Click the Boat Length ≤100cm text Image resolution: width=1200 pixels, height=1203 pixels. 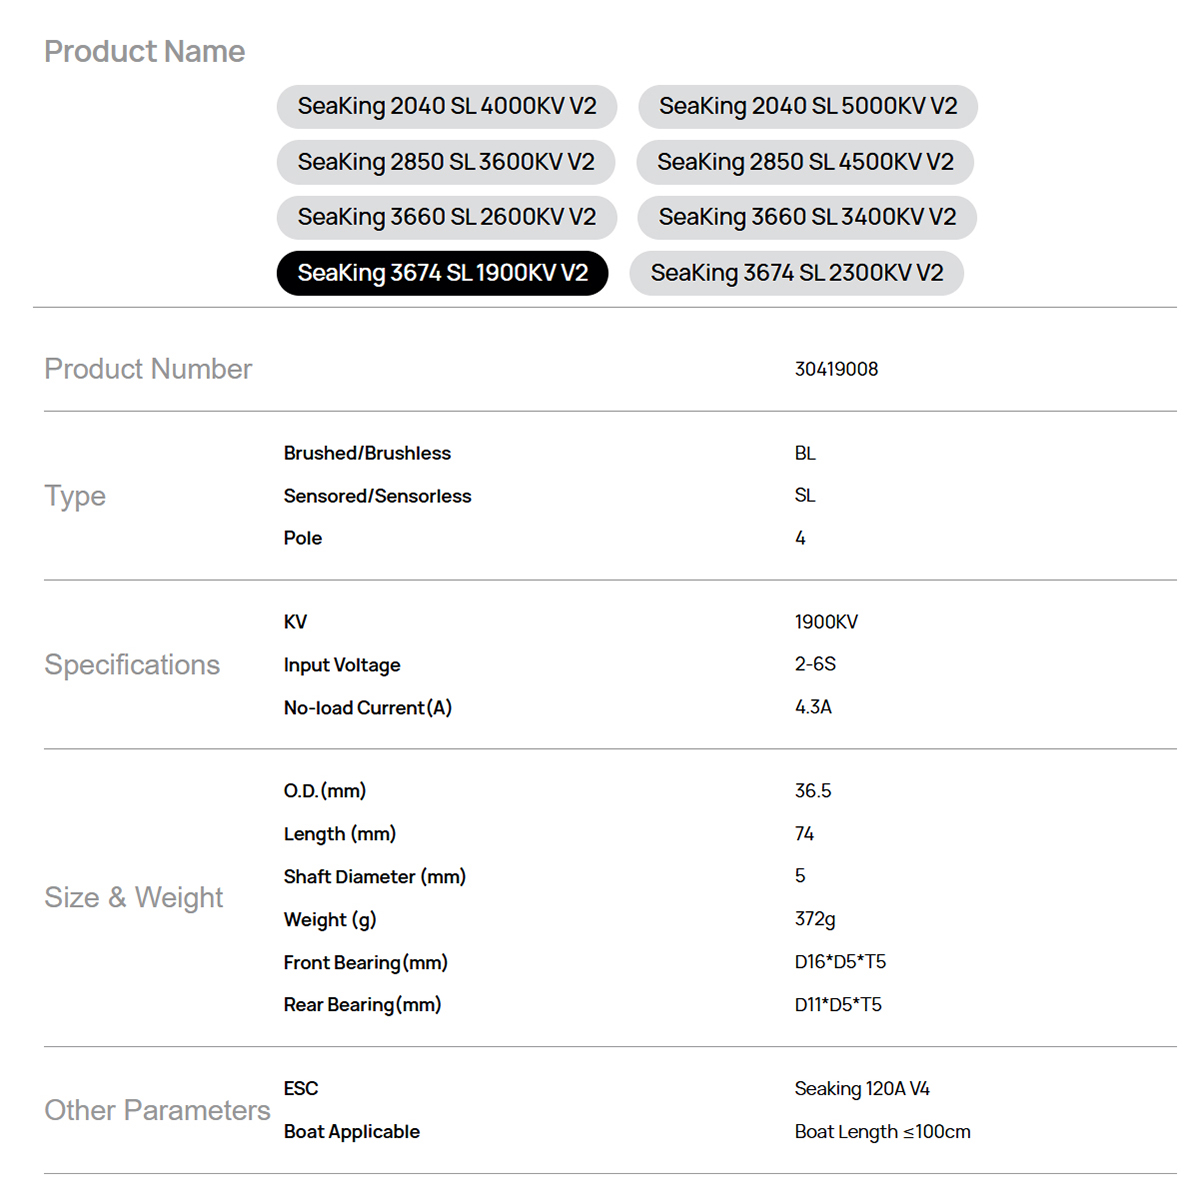(882, 1132)
